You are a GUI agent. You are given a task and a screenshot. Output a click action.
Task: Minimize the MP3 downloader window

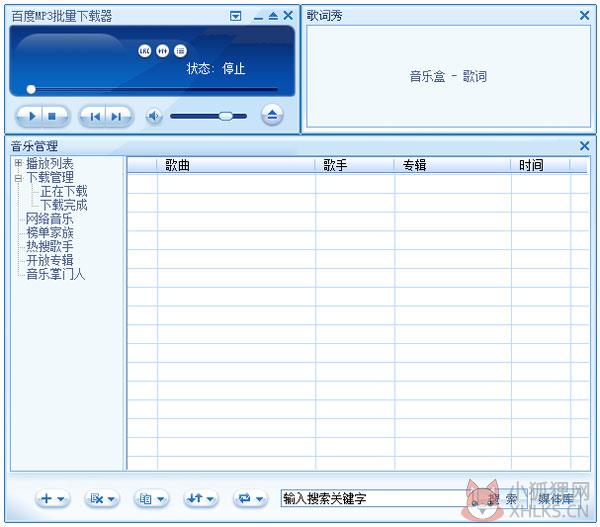coord(258,16)
